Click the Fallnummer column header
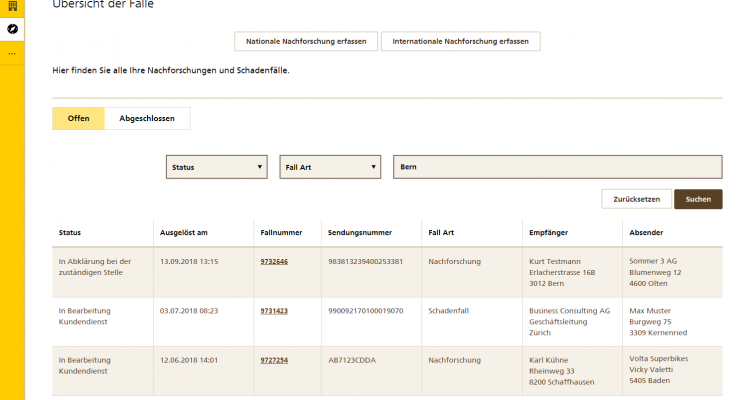This screenshot has height=400, width=750. coord(281,233)
